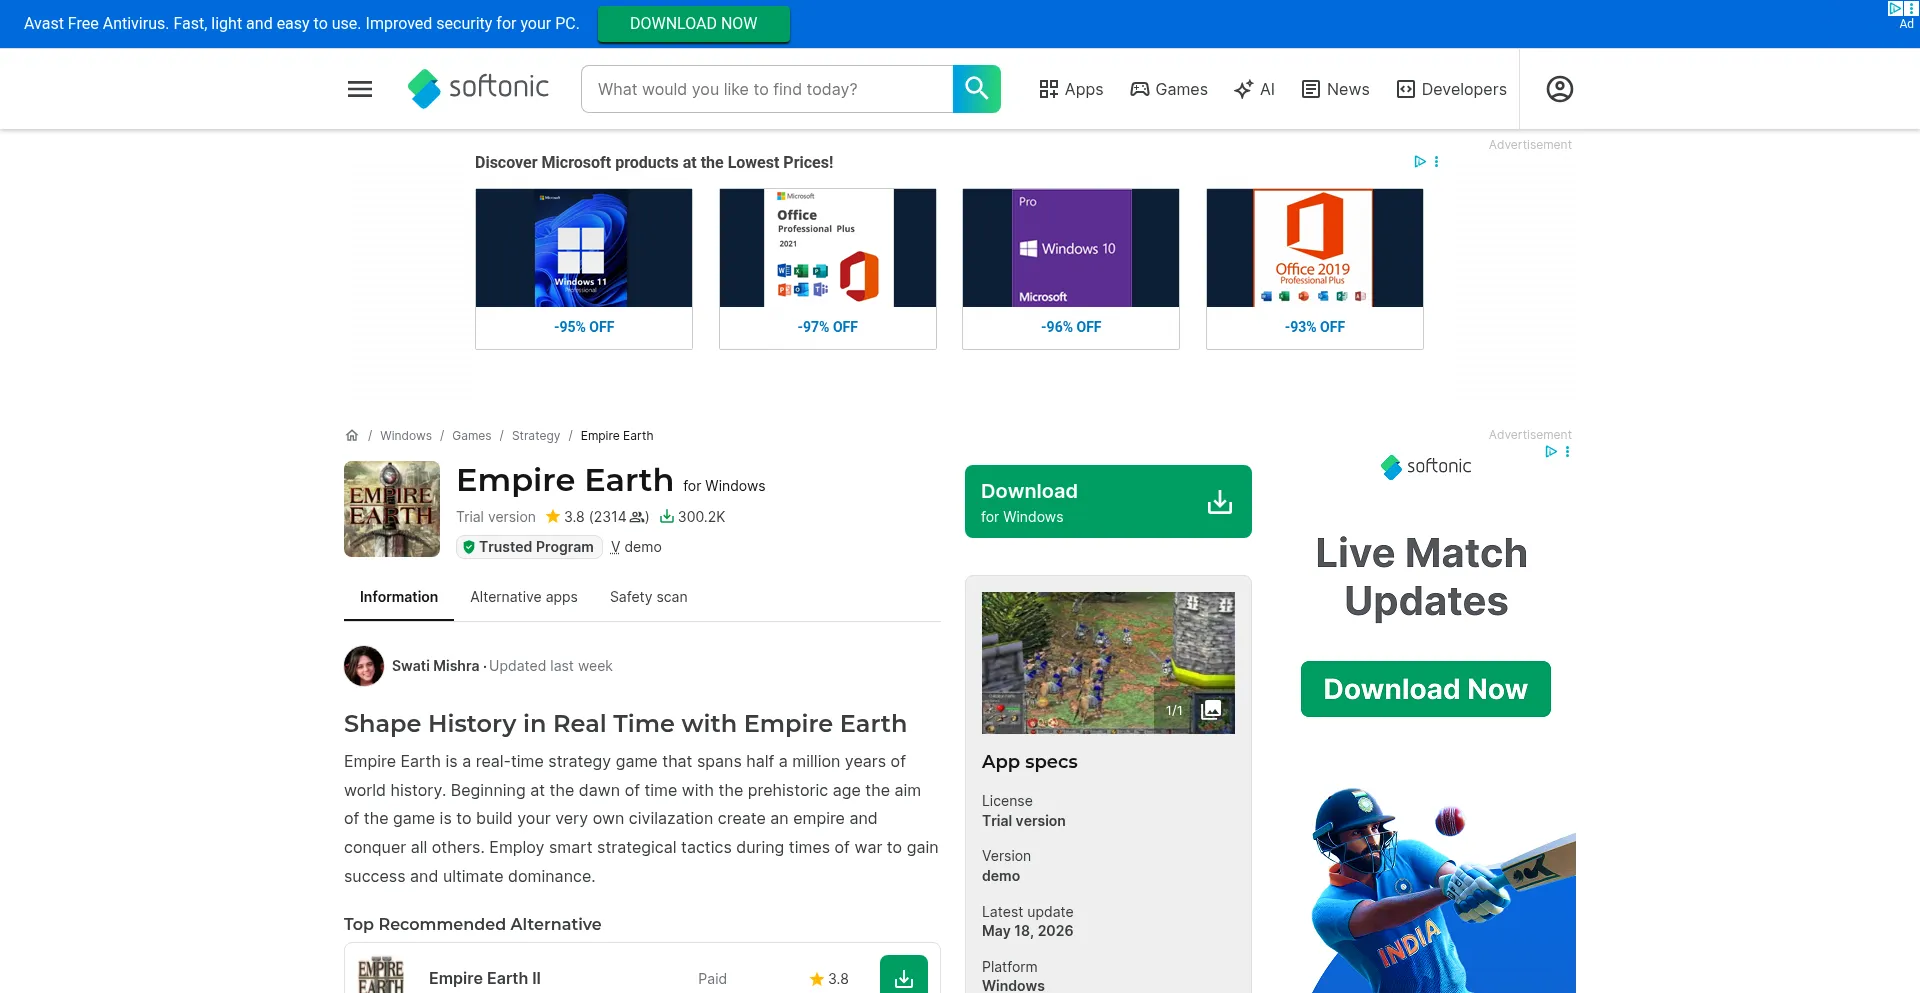The width and height of the screenshot is (1920, 993).
Task: Click the 'May 18, 2026' latest update value
Action: click(1028, 931)
